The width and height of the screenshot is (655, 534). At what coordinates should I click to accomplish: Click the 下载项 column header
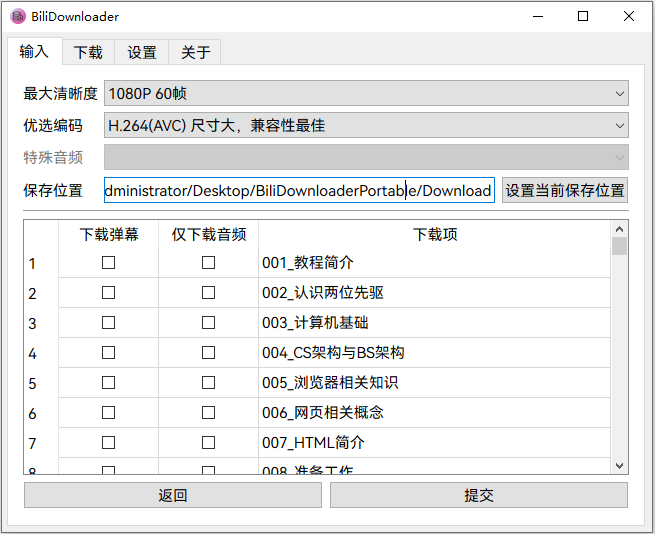click(x=435, y=234)
